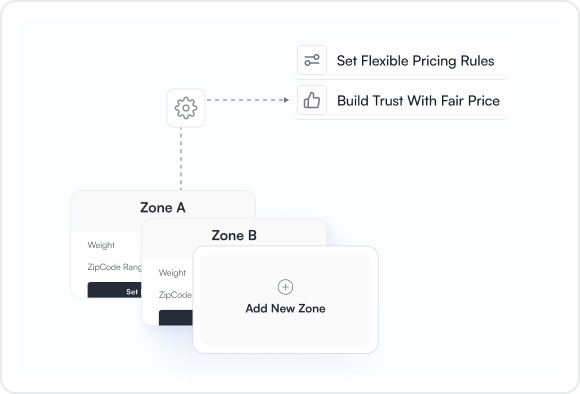
Task: Click the Zone A title text
Action: point(163,208)
